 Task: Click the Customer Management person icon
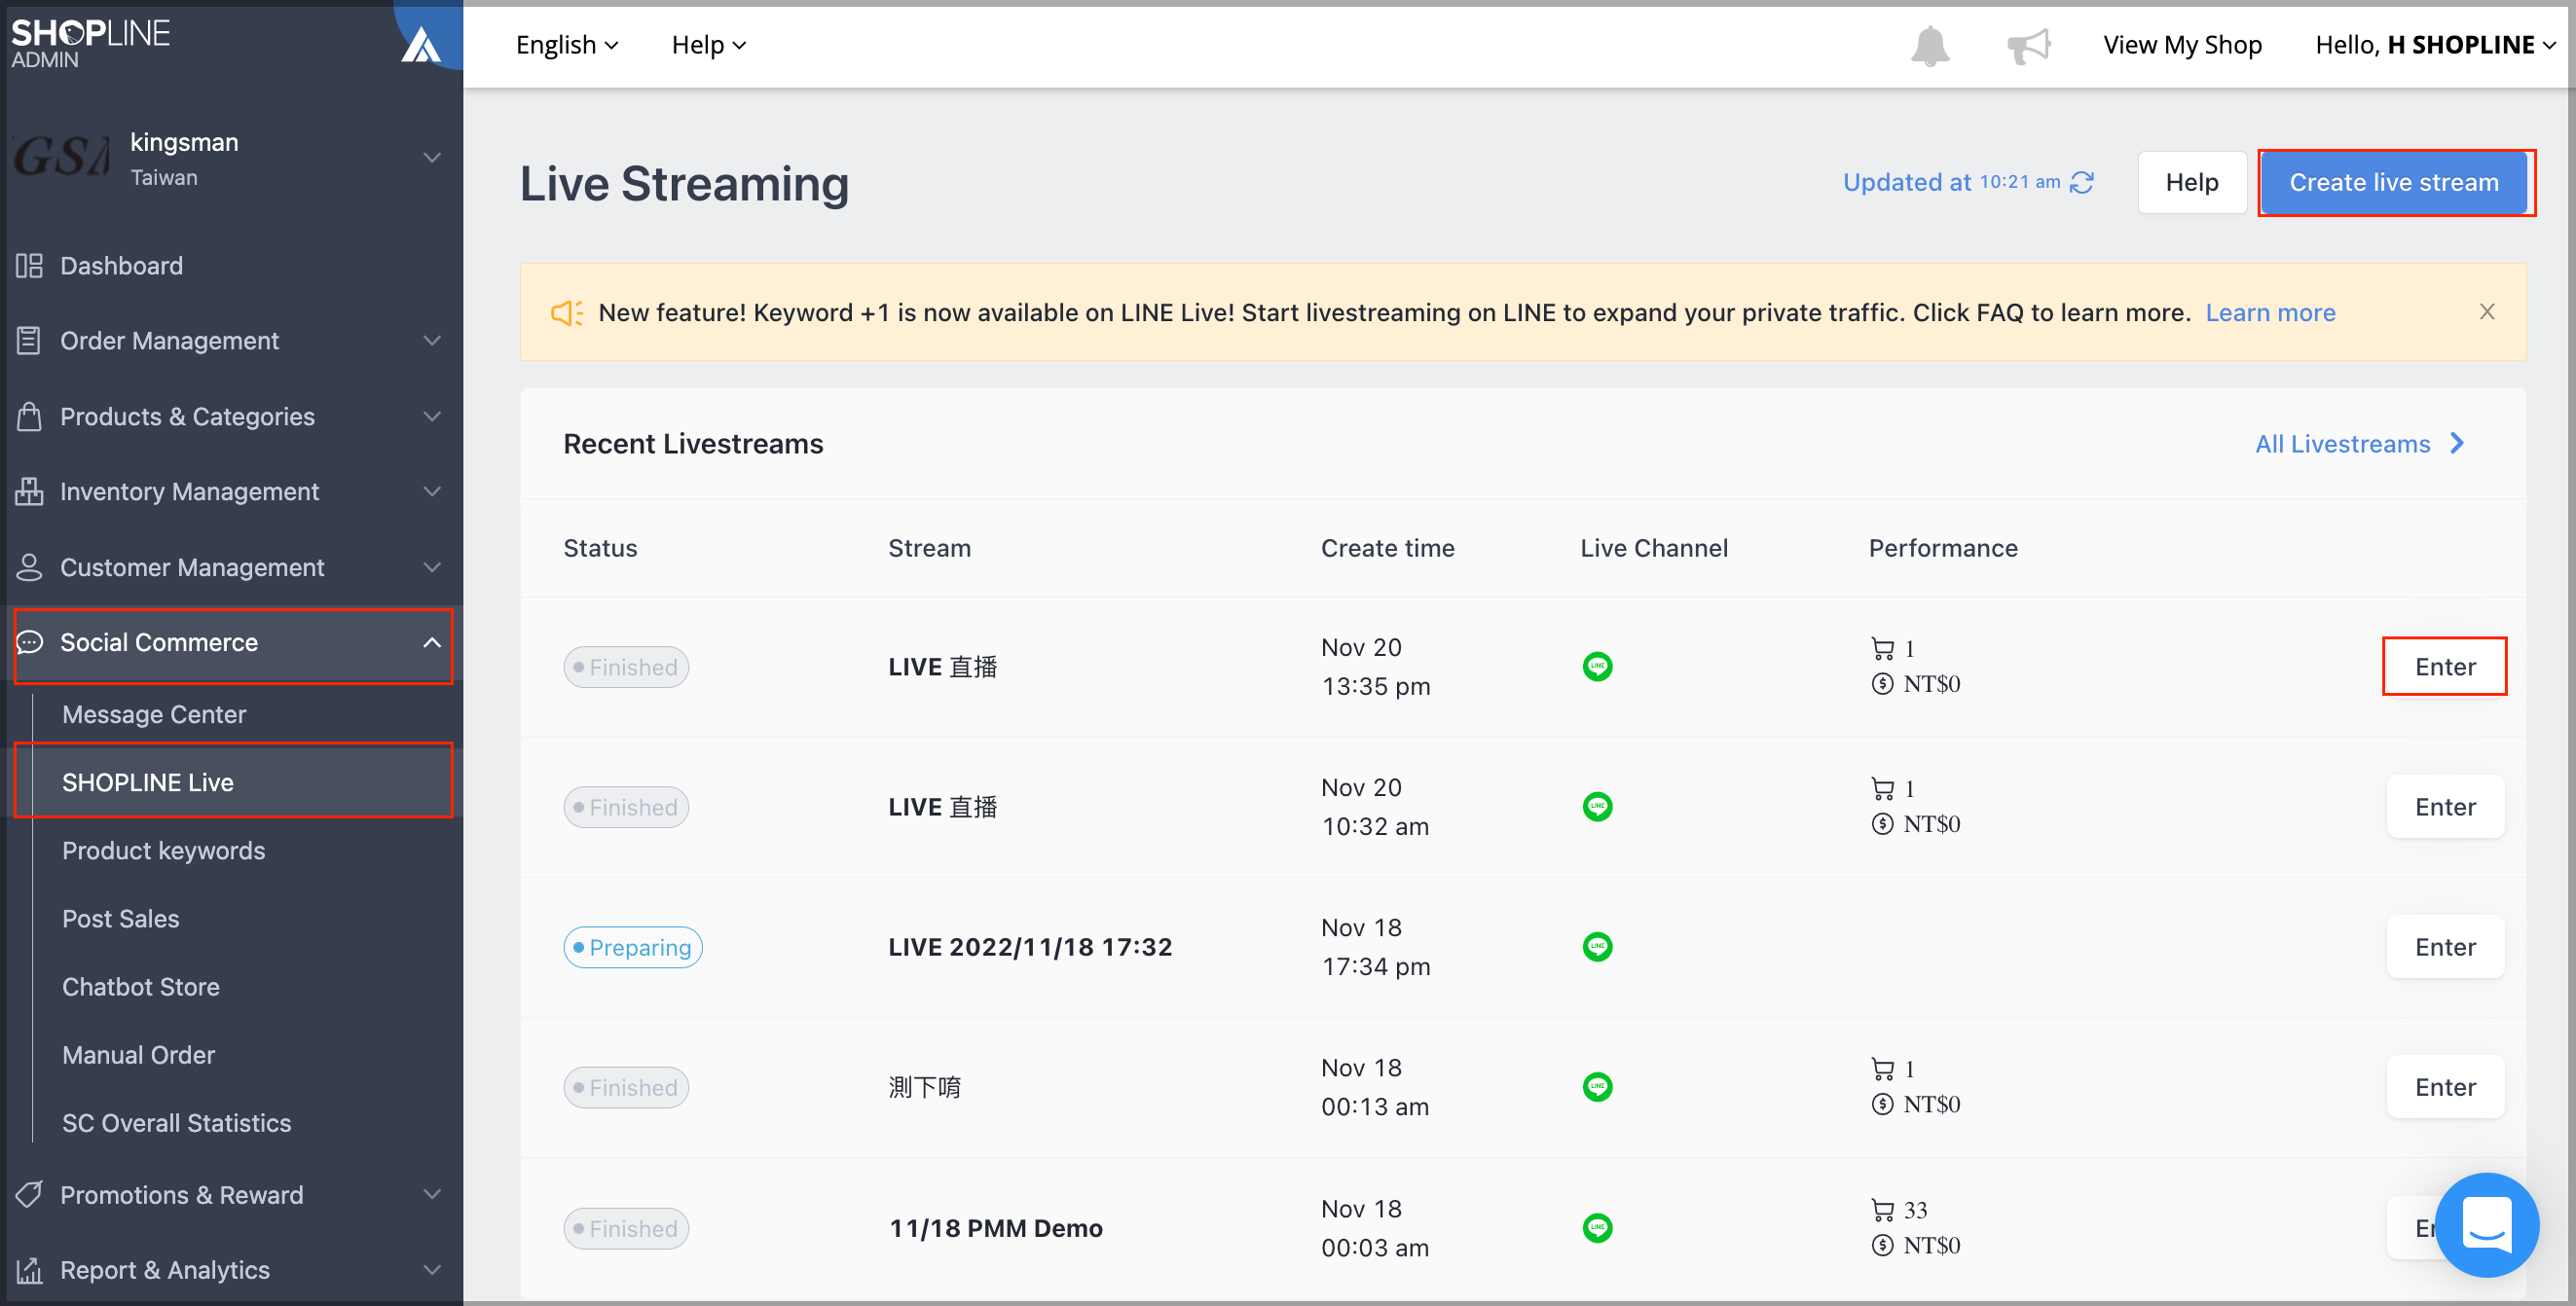point(29,567)
